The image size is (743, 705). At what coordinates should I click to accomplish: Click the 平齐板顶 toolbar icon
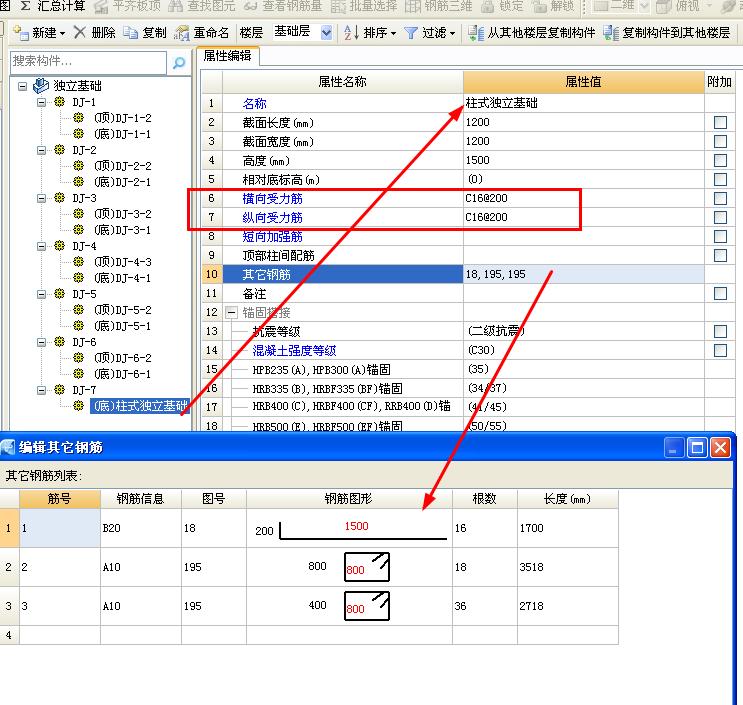(101, 6)
